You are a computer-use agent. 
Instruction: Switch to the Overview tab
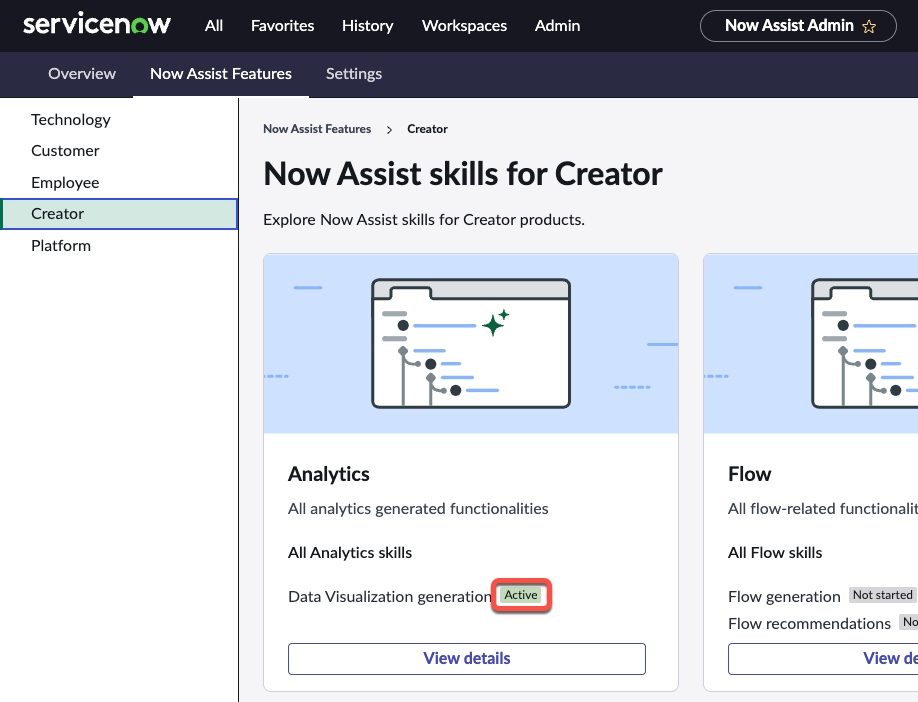point(82,74)
